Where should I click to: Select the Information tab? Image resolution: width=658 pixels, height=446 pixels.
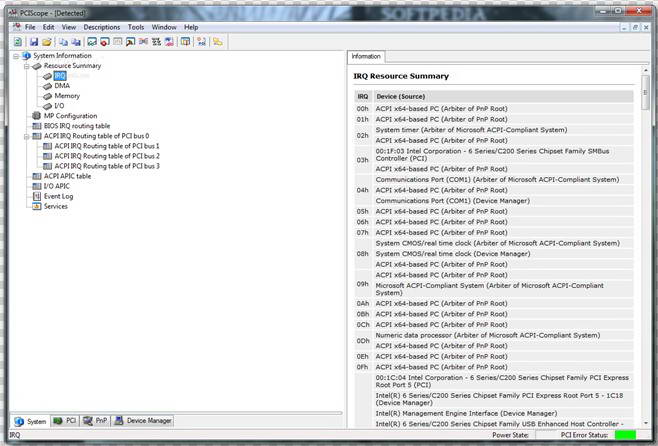pos(366,56)
